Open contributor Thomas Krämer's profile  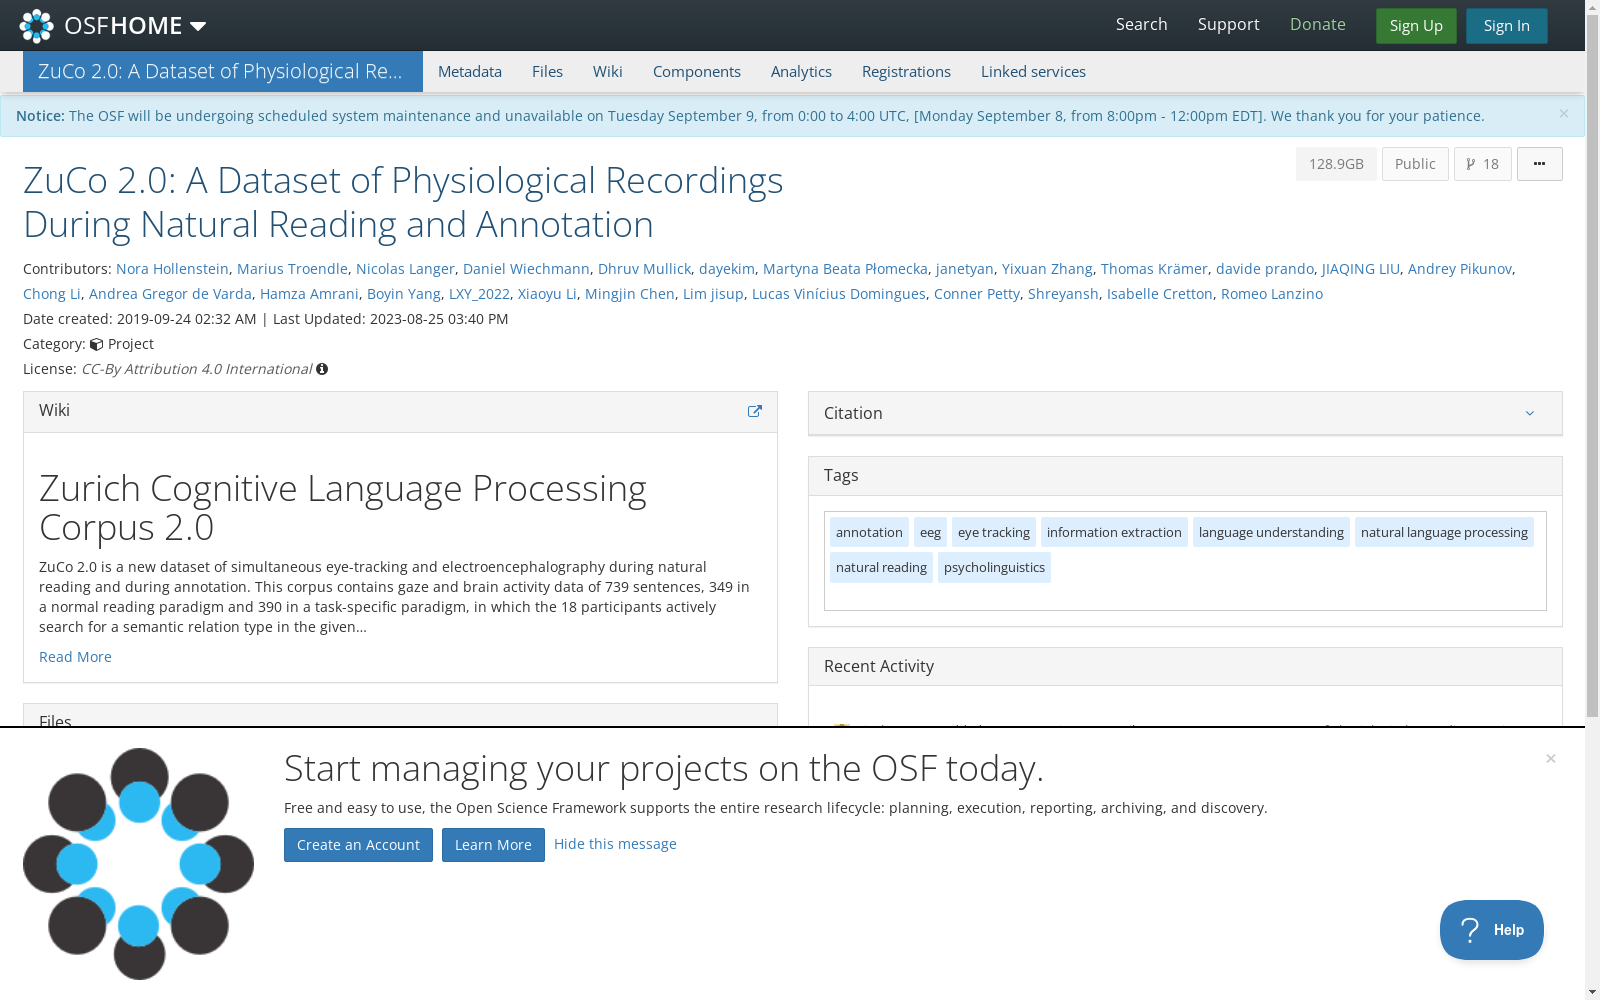pyautogui.click(x=1154, y=269)
